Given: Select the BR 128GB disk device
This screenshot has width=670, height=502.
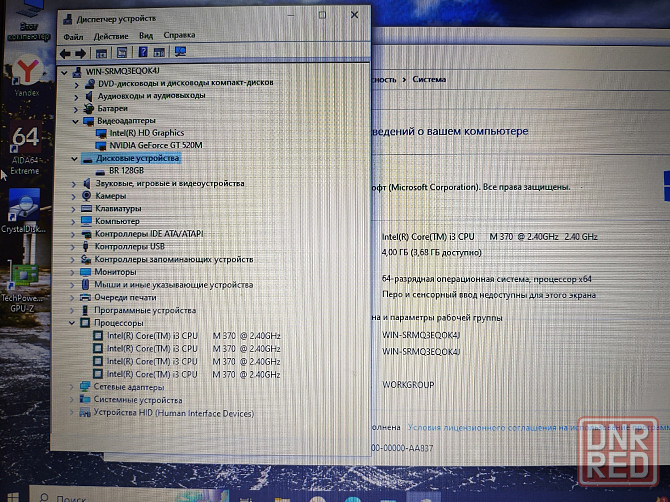Looking at the screenshot, I should pos(126,171).
